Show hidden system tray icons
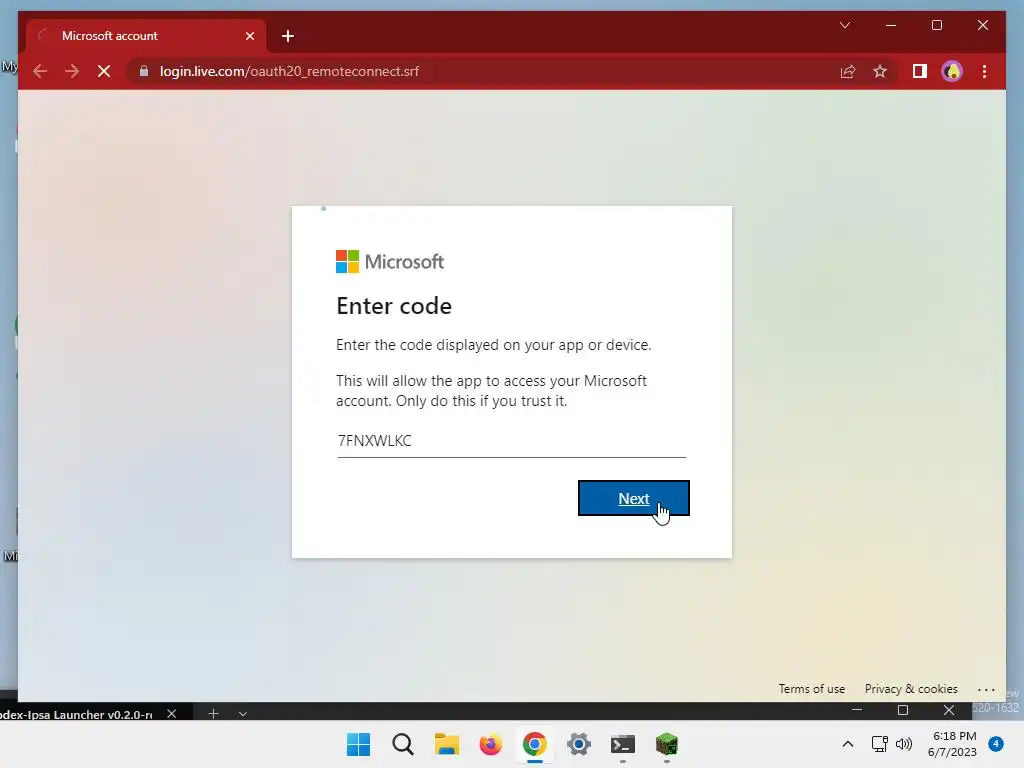The height and width of the screenshot is (768, 1024). coord(848,744)
